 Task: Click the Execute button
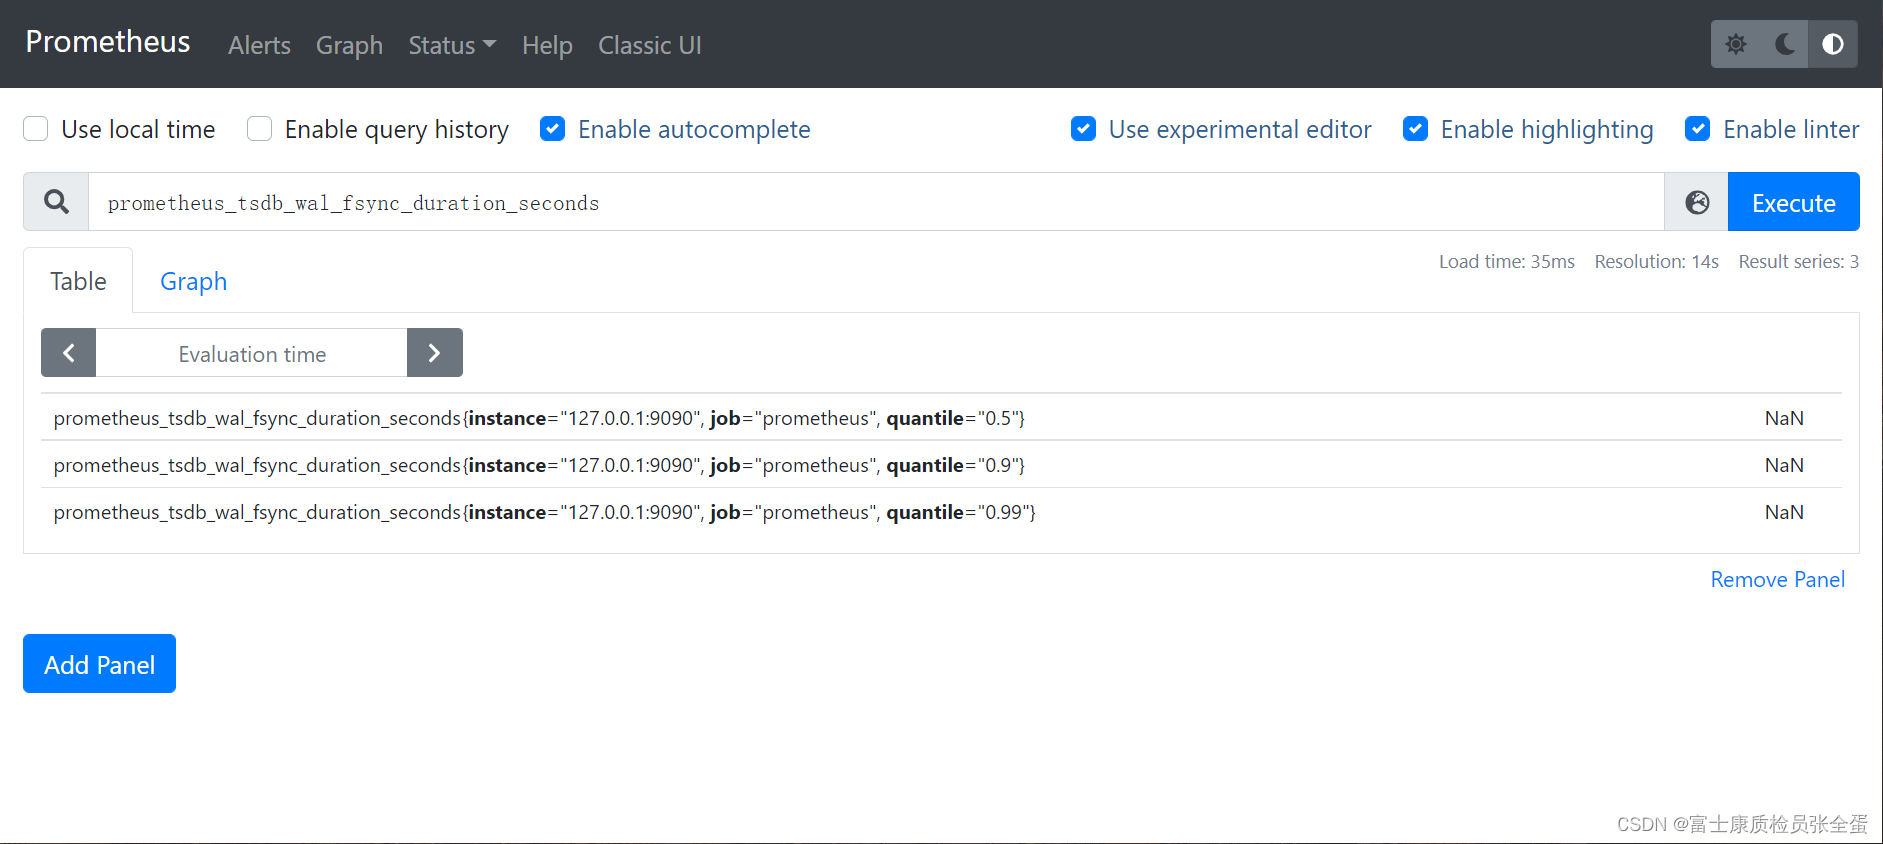(x=1794, y=202)
